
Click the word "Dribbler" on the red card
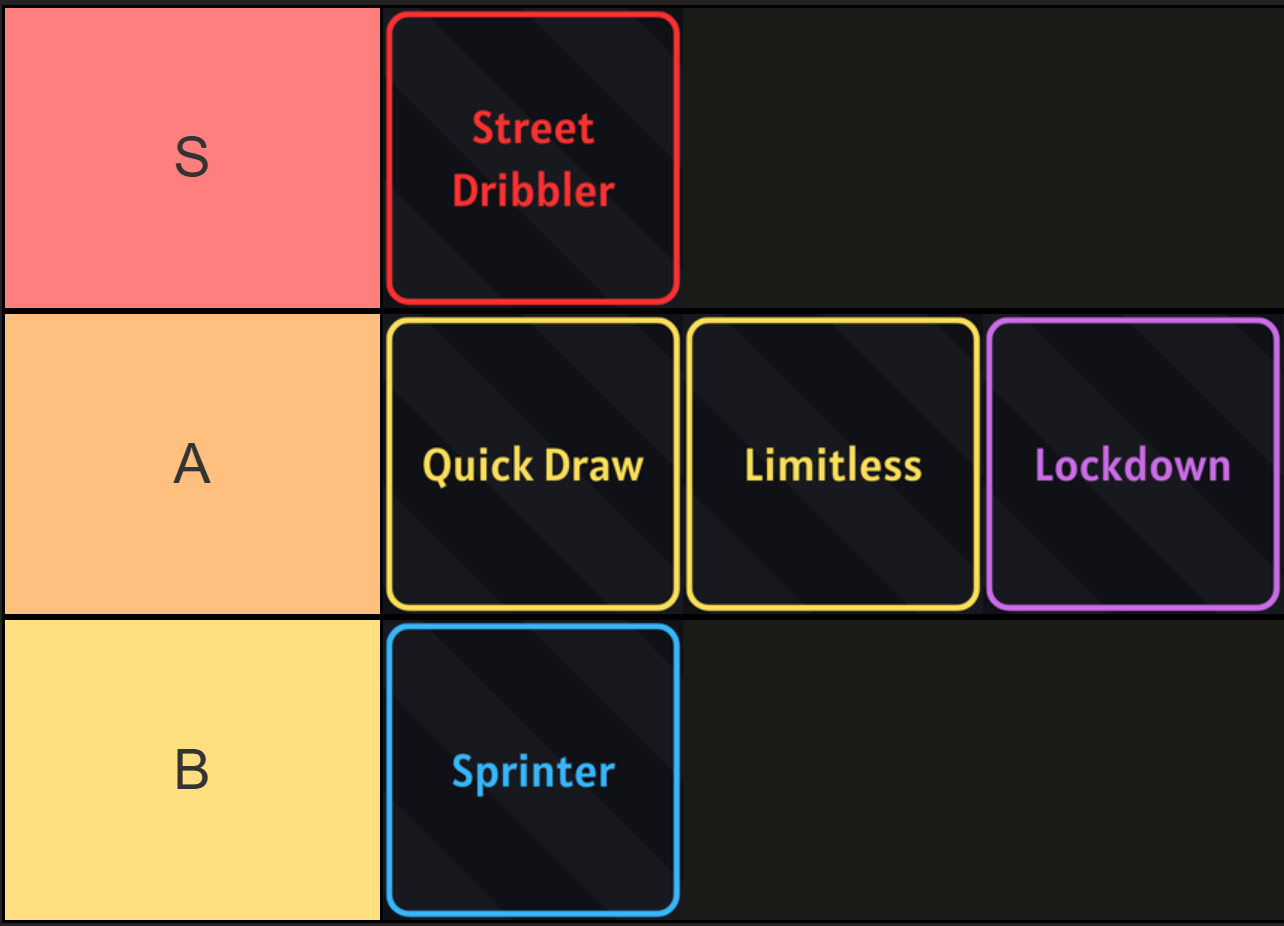[x=533, y=191]
